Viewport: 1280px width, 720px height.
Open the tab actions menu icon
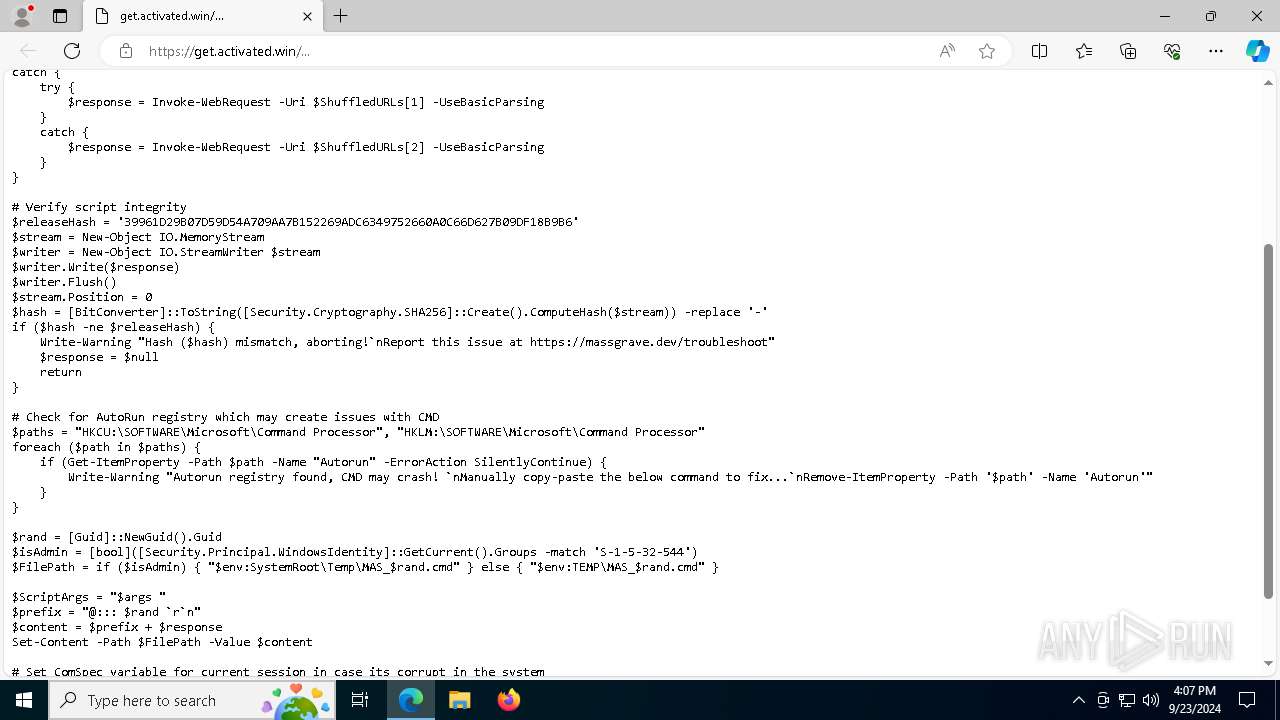click(x=60, y=16)
